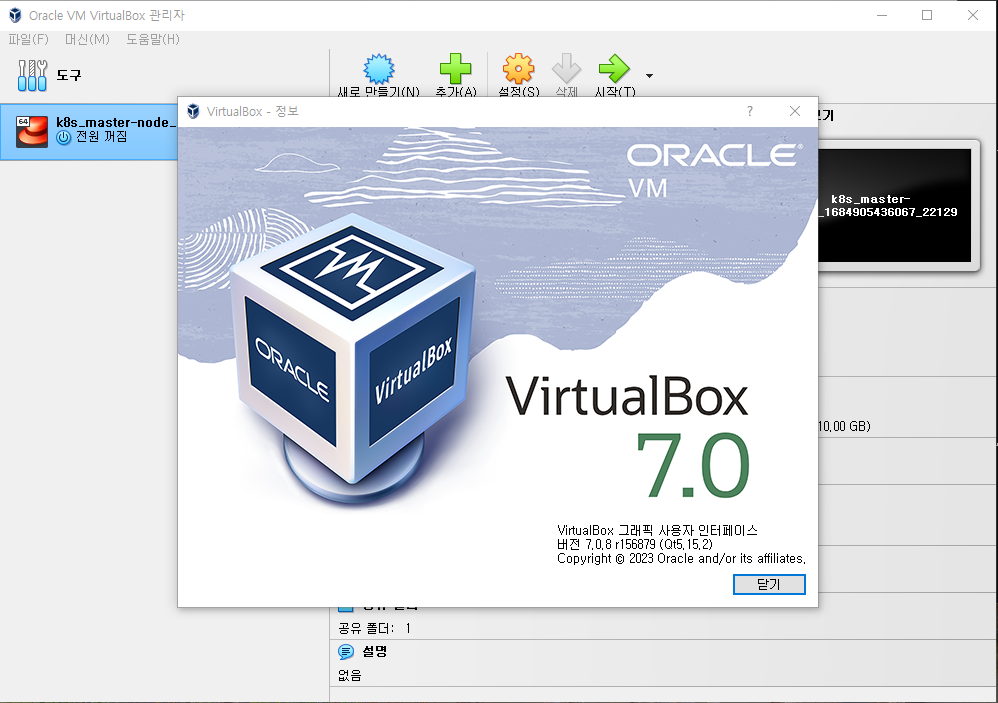
Task: Start the VM with the green arrow icon
Action: click(x=614, y=69)
